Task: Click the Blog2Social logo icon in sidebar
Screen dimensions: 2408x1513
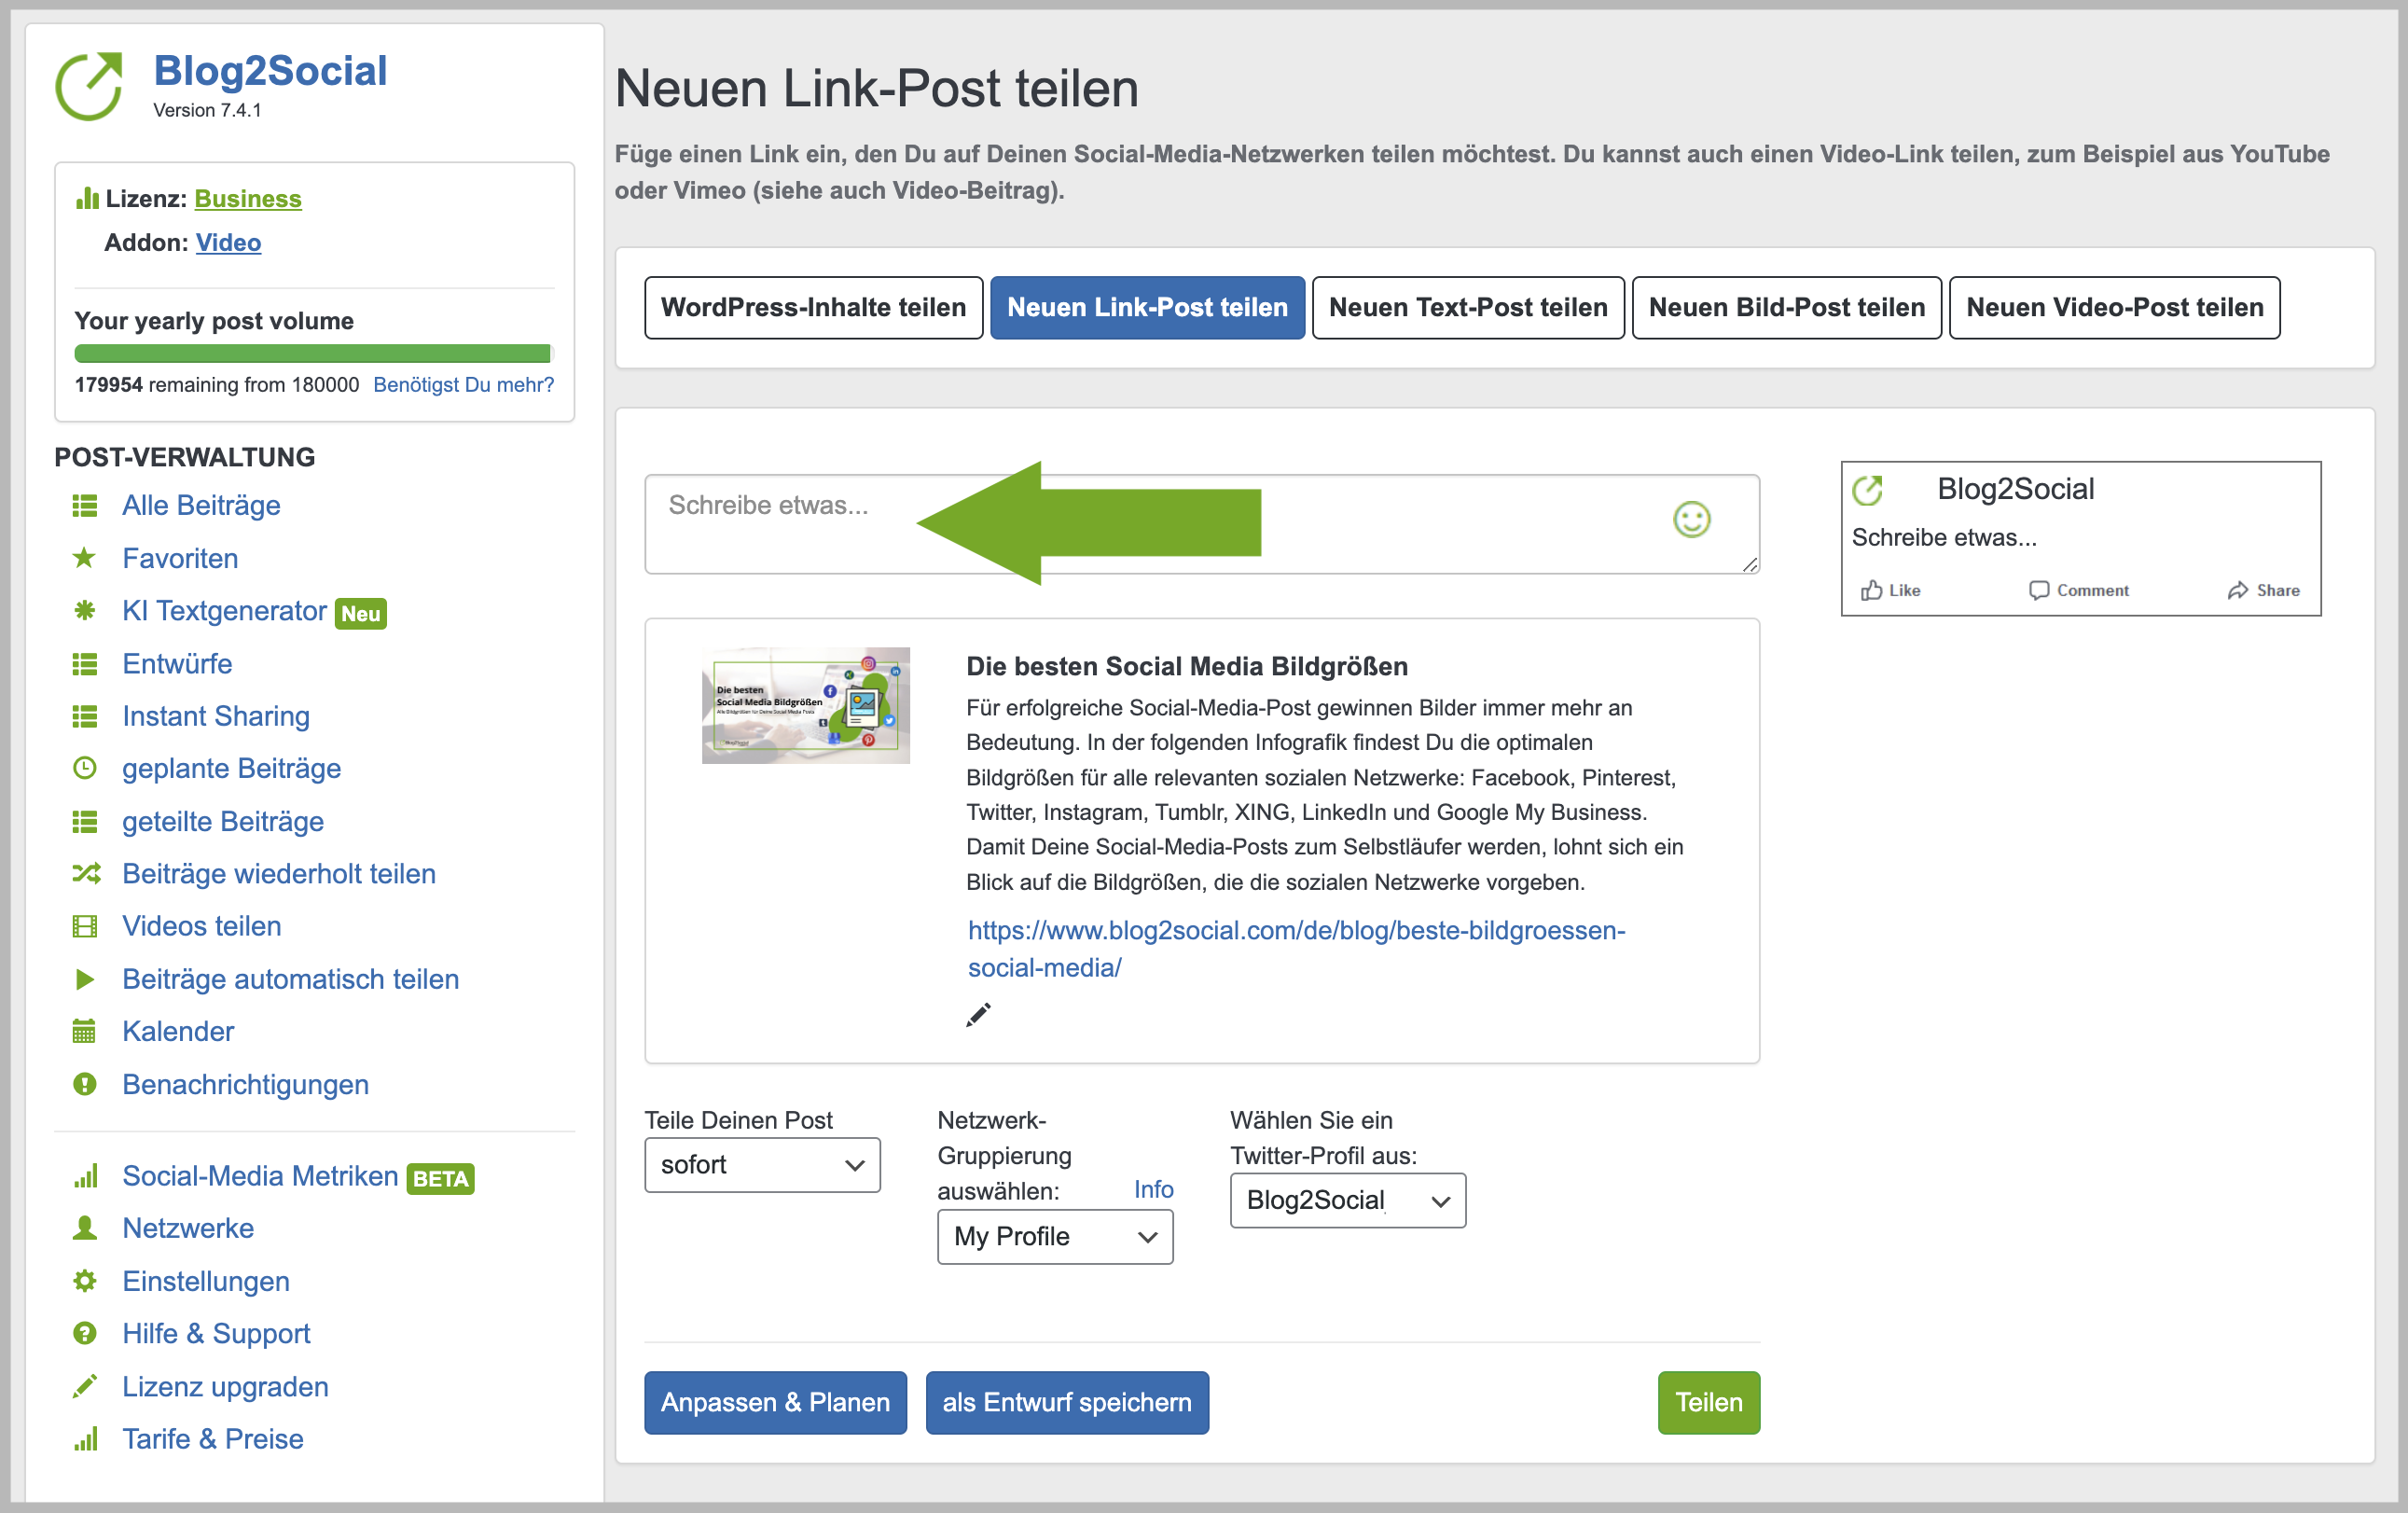Action: point(89,86)
